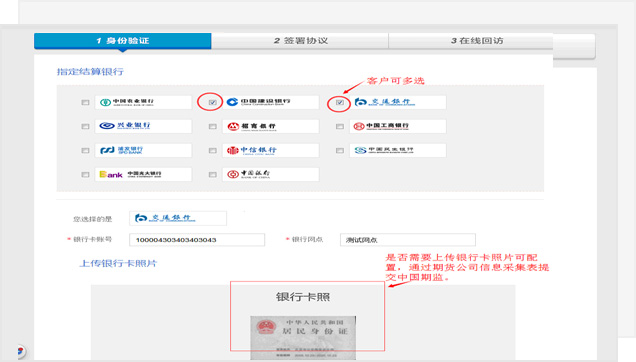Click the 上传银行卡照片 heading
This screenshot has width=636, height=362.
click(x=118, y=263)
